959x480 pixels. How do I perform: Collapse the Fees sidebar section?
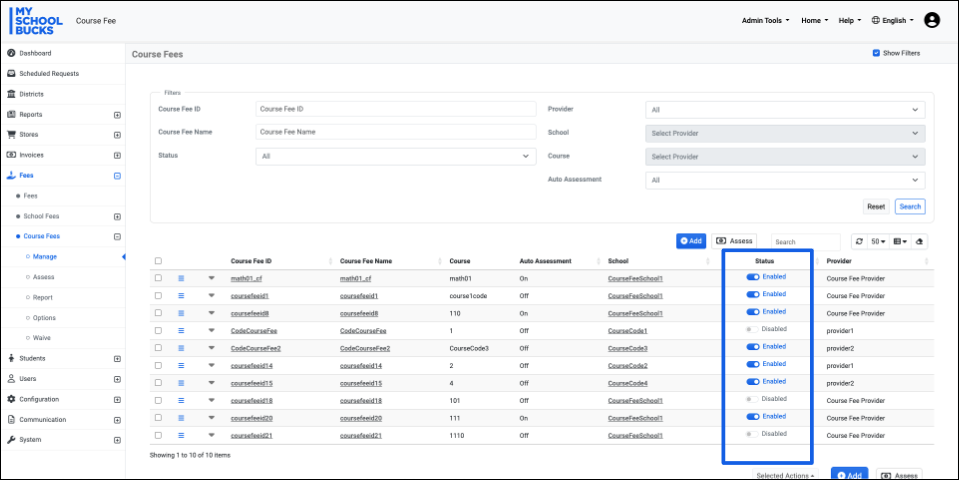(x=117, y=175)
